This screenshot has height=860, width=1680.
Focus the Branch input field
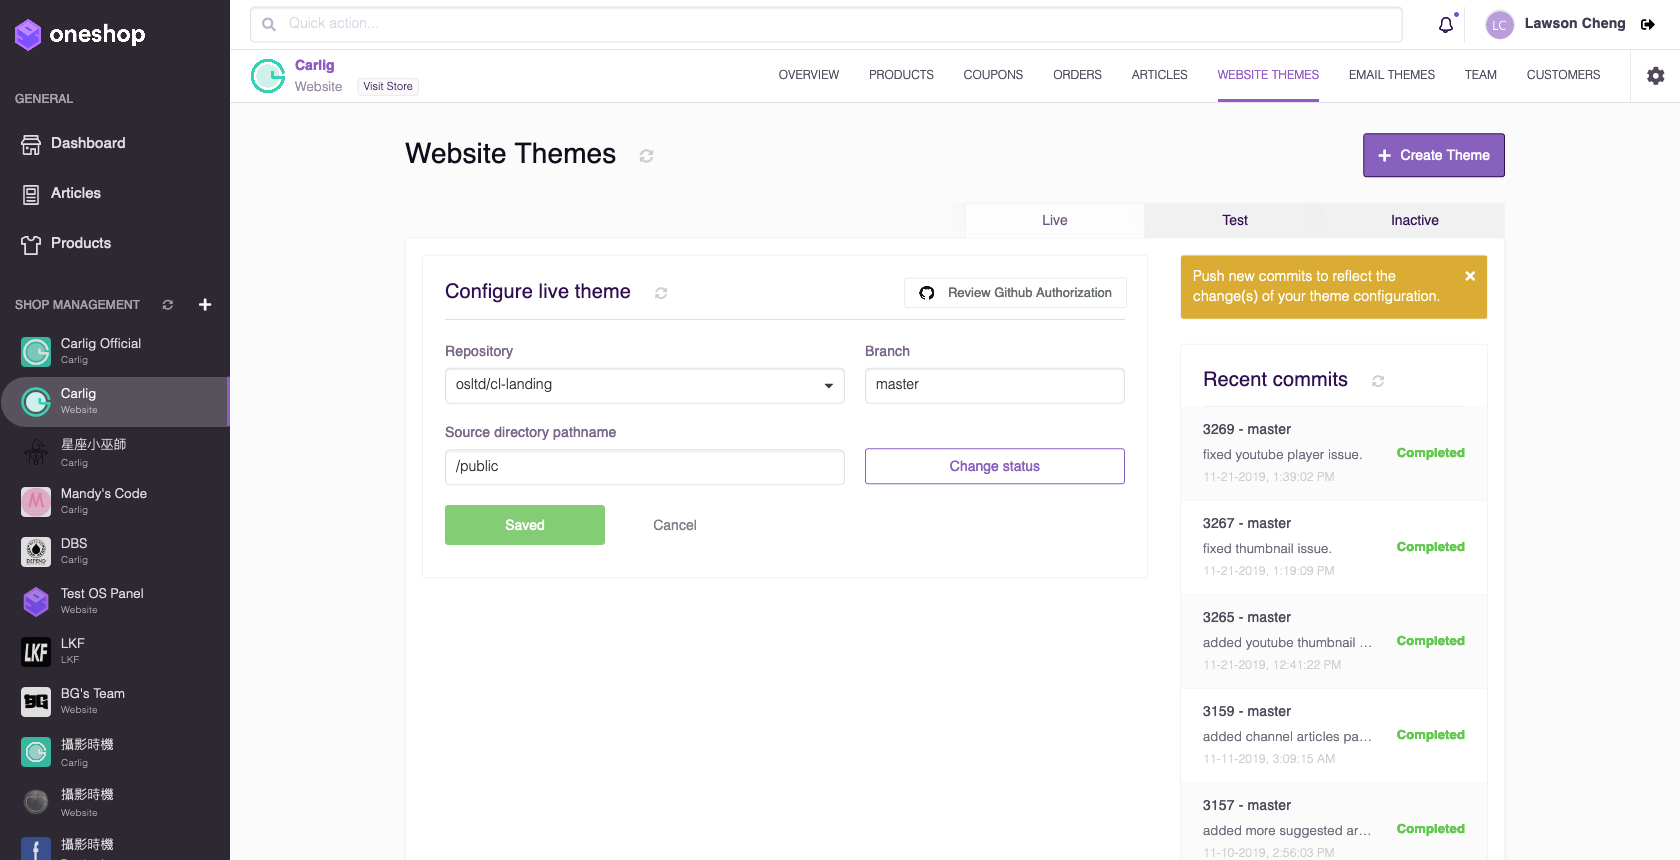tap(995, 386)
